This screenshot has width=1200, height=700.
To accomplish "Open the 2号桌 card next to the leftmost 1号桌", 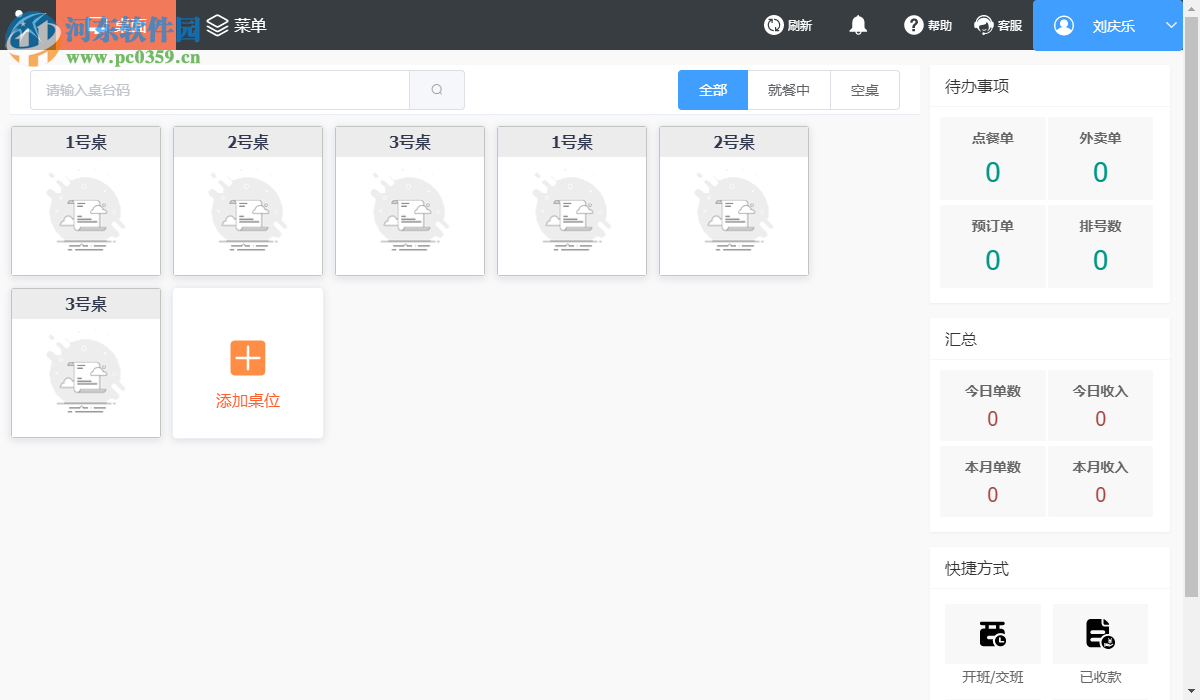I will point(248,201).
